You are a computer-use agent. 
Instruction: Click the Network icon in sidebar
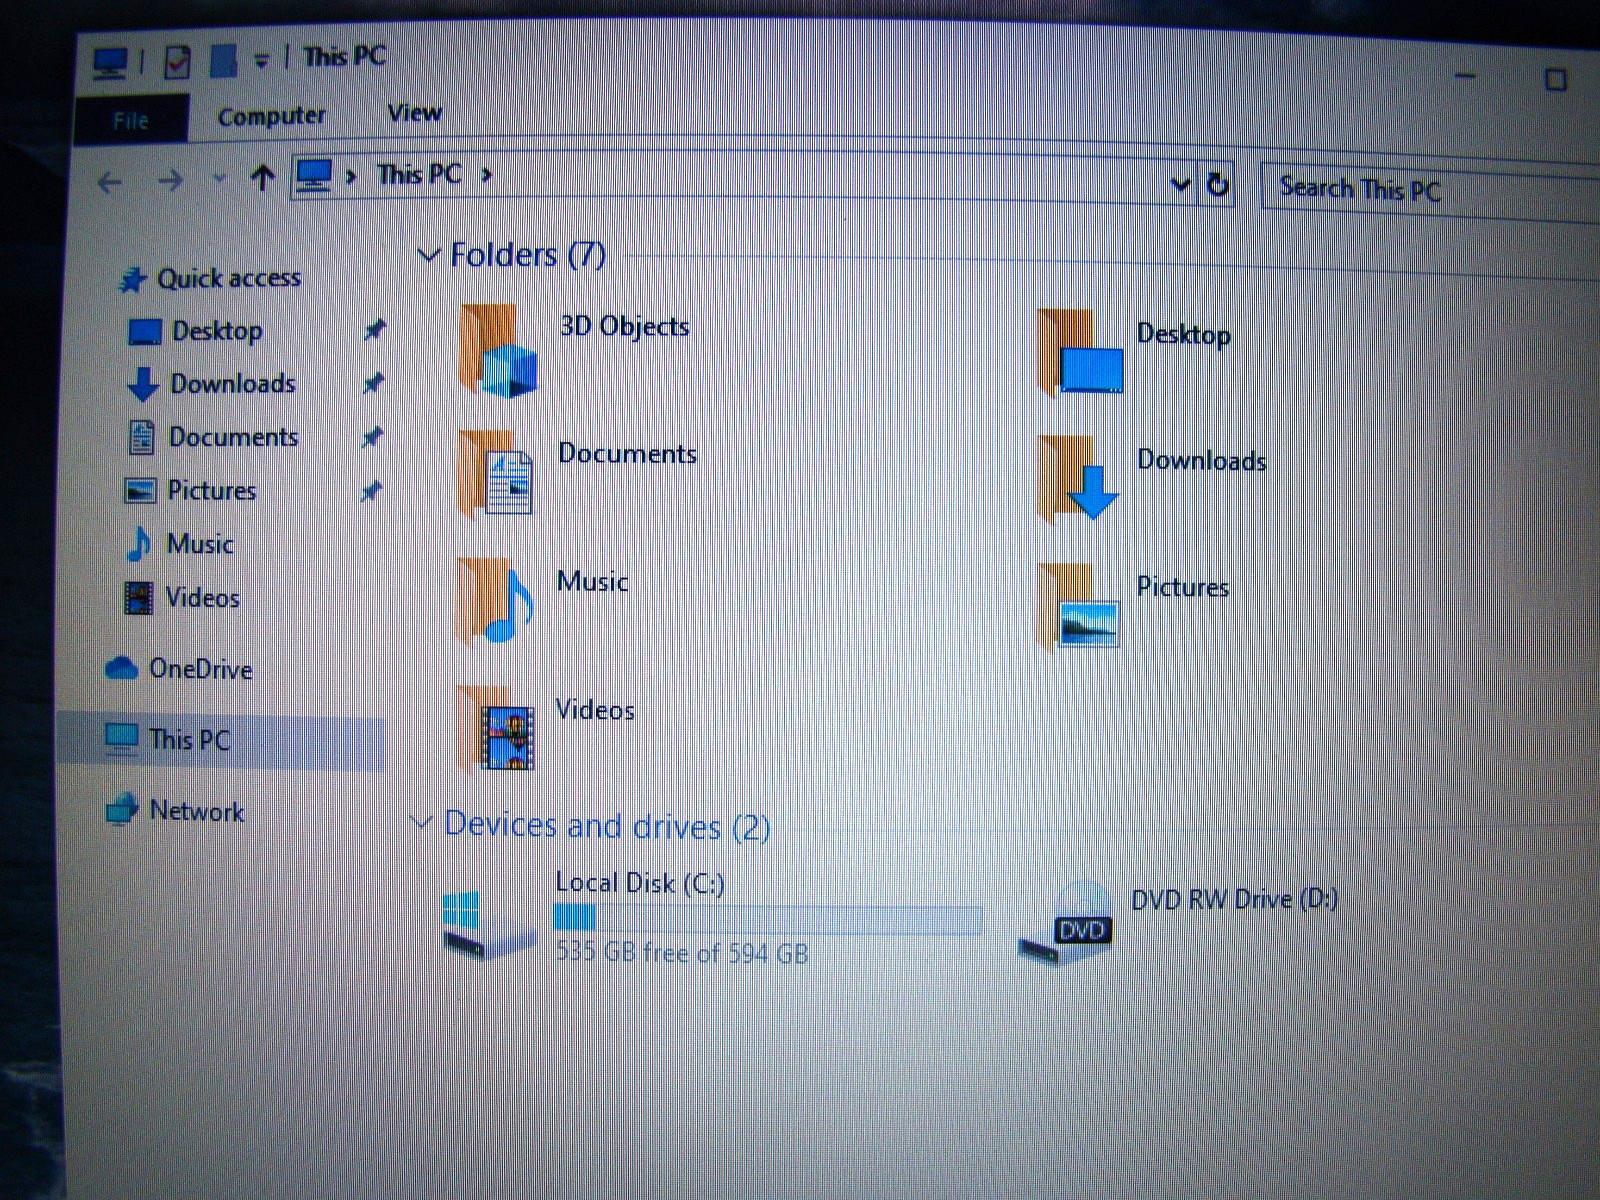coord(121,809)
